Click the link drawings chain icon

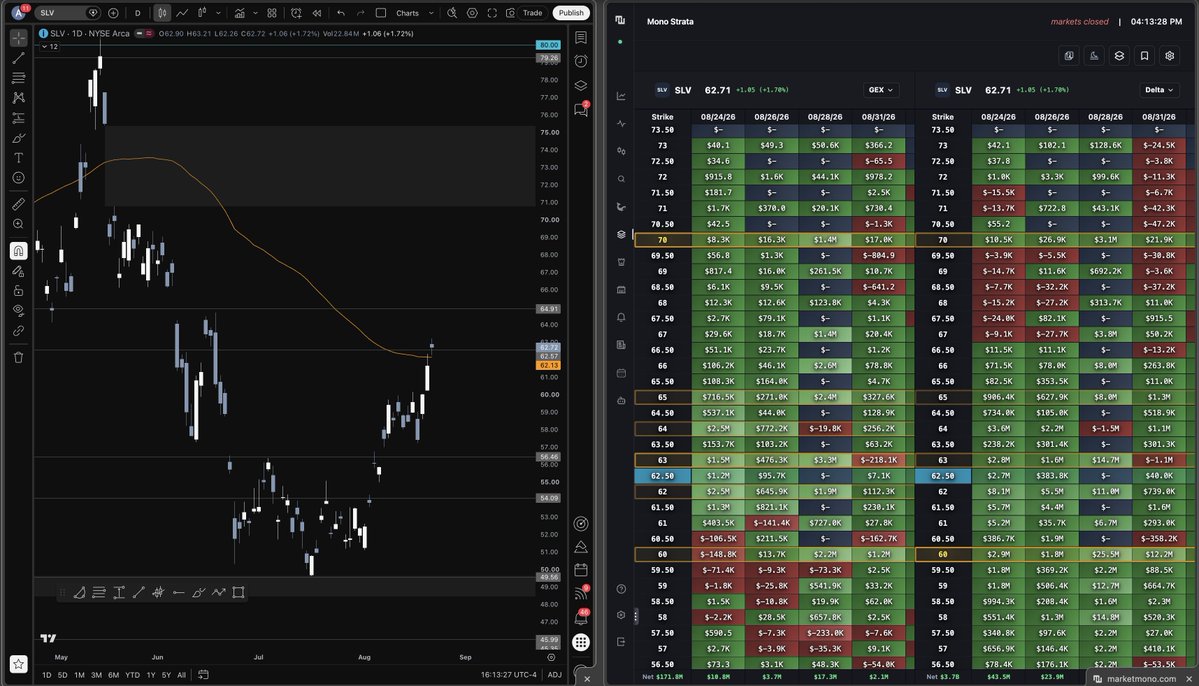pos(18,330)
